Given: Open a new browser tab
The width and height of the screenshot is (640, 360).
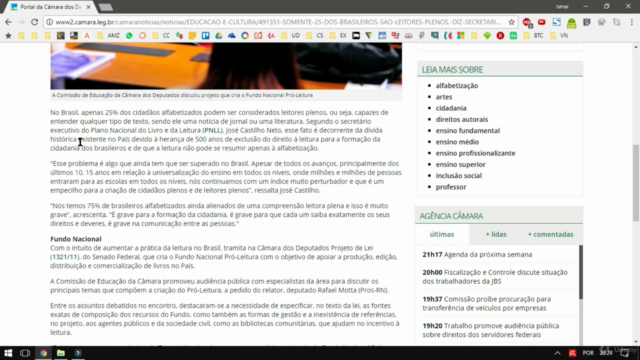Looking at the screenshot, I should (106, 7).
